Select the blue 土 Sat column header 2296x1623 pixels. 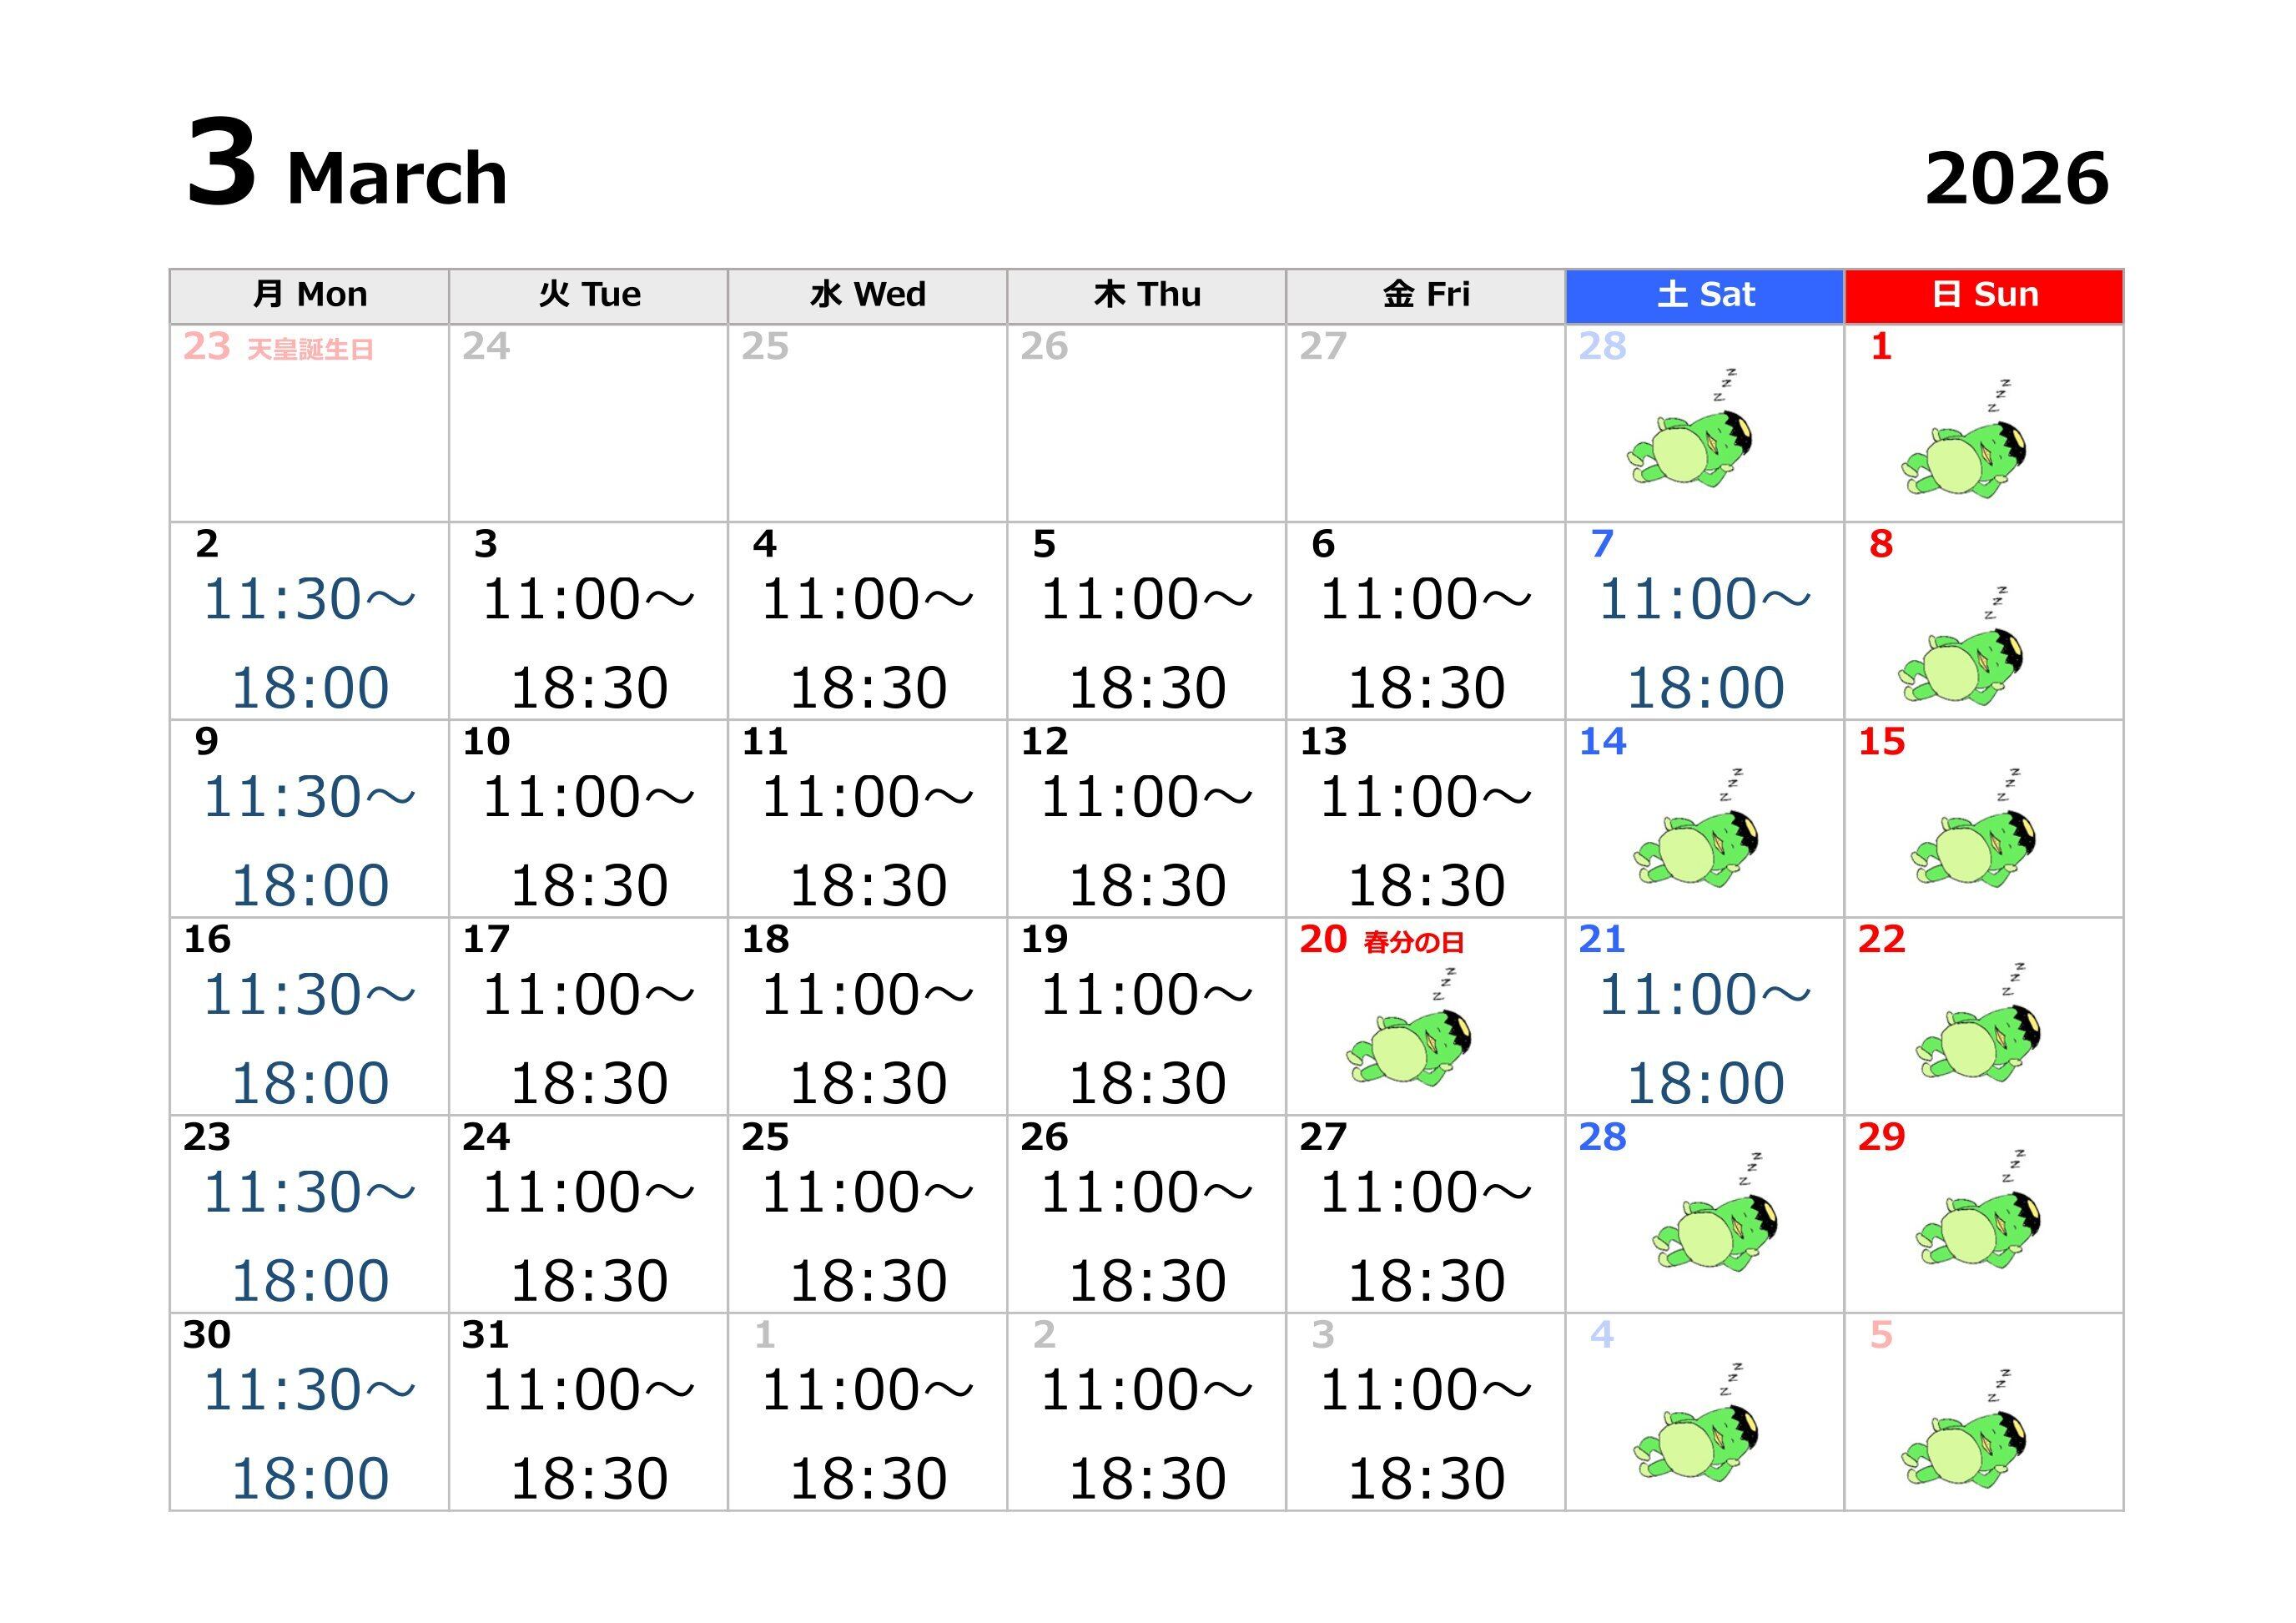point(1705,295)
